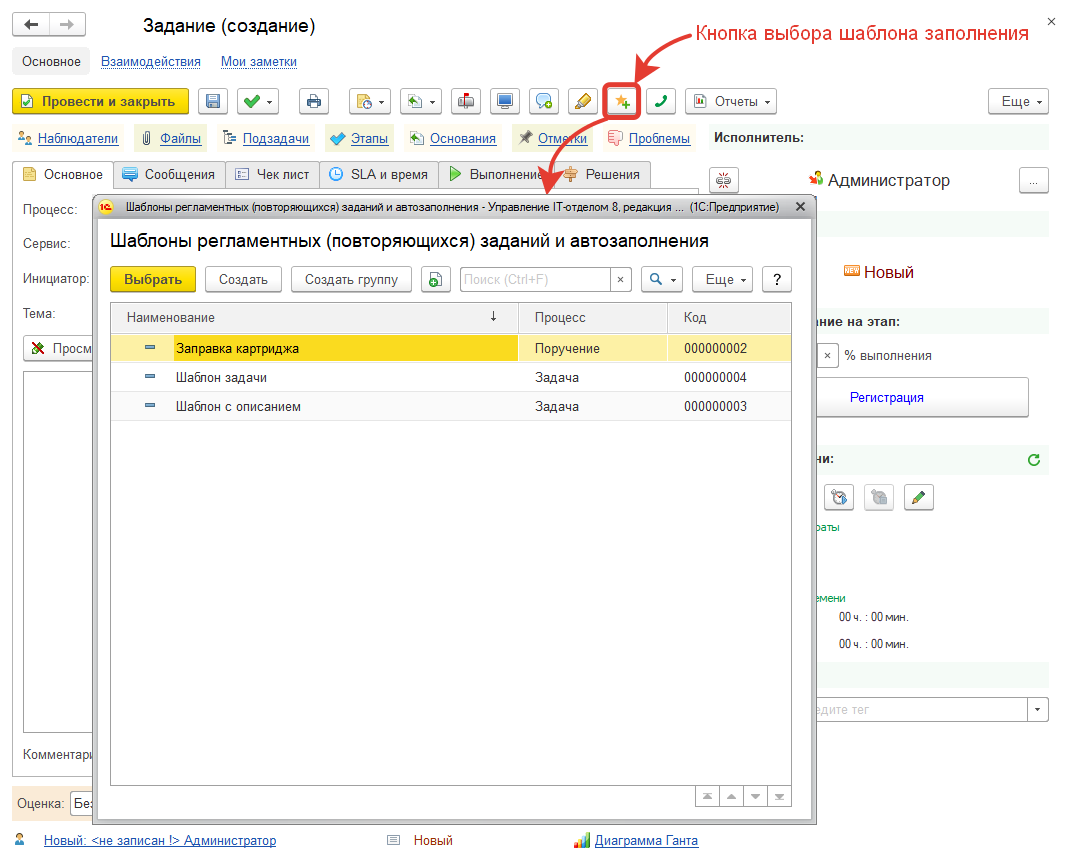Image resolution: width=1067 pixels, height=861 pixels.
Task: Expand the green checkmark dropdown arrow
Action: [x=270, y=102]
